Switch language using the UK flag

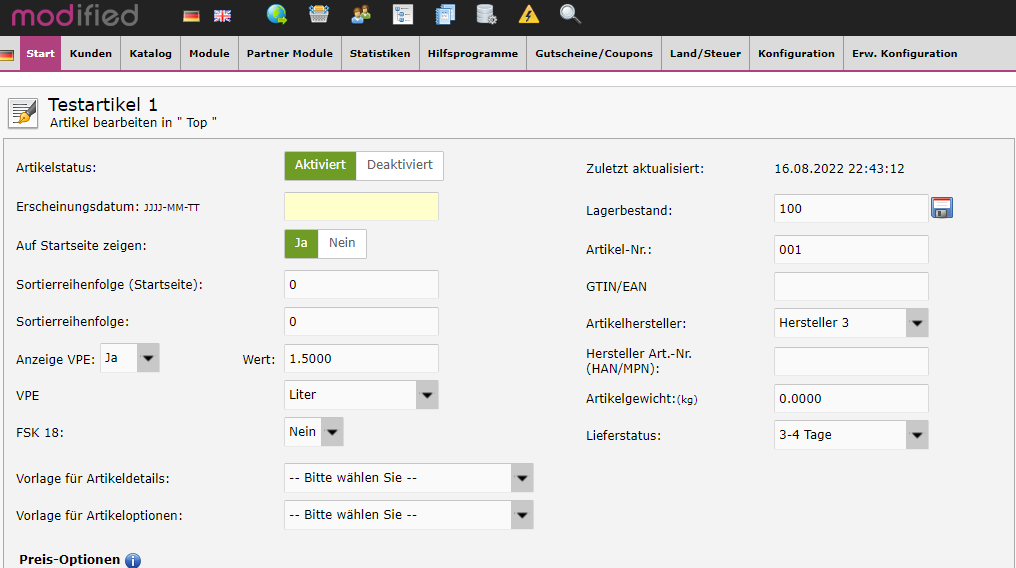click(x=222, y=15)
